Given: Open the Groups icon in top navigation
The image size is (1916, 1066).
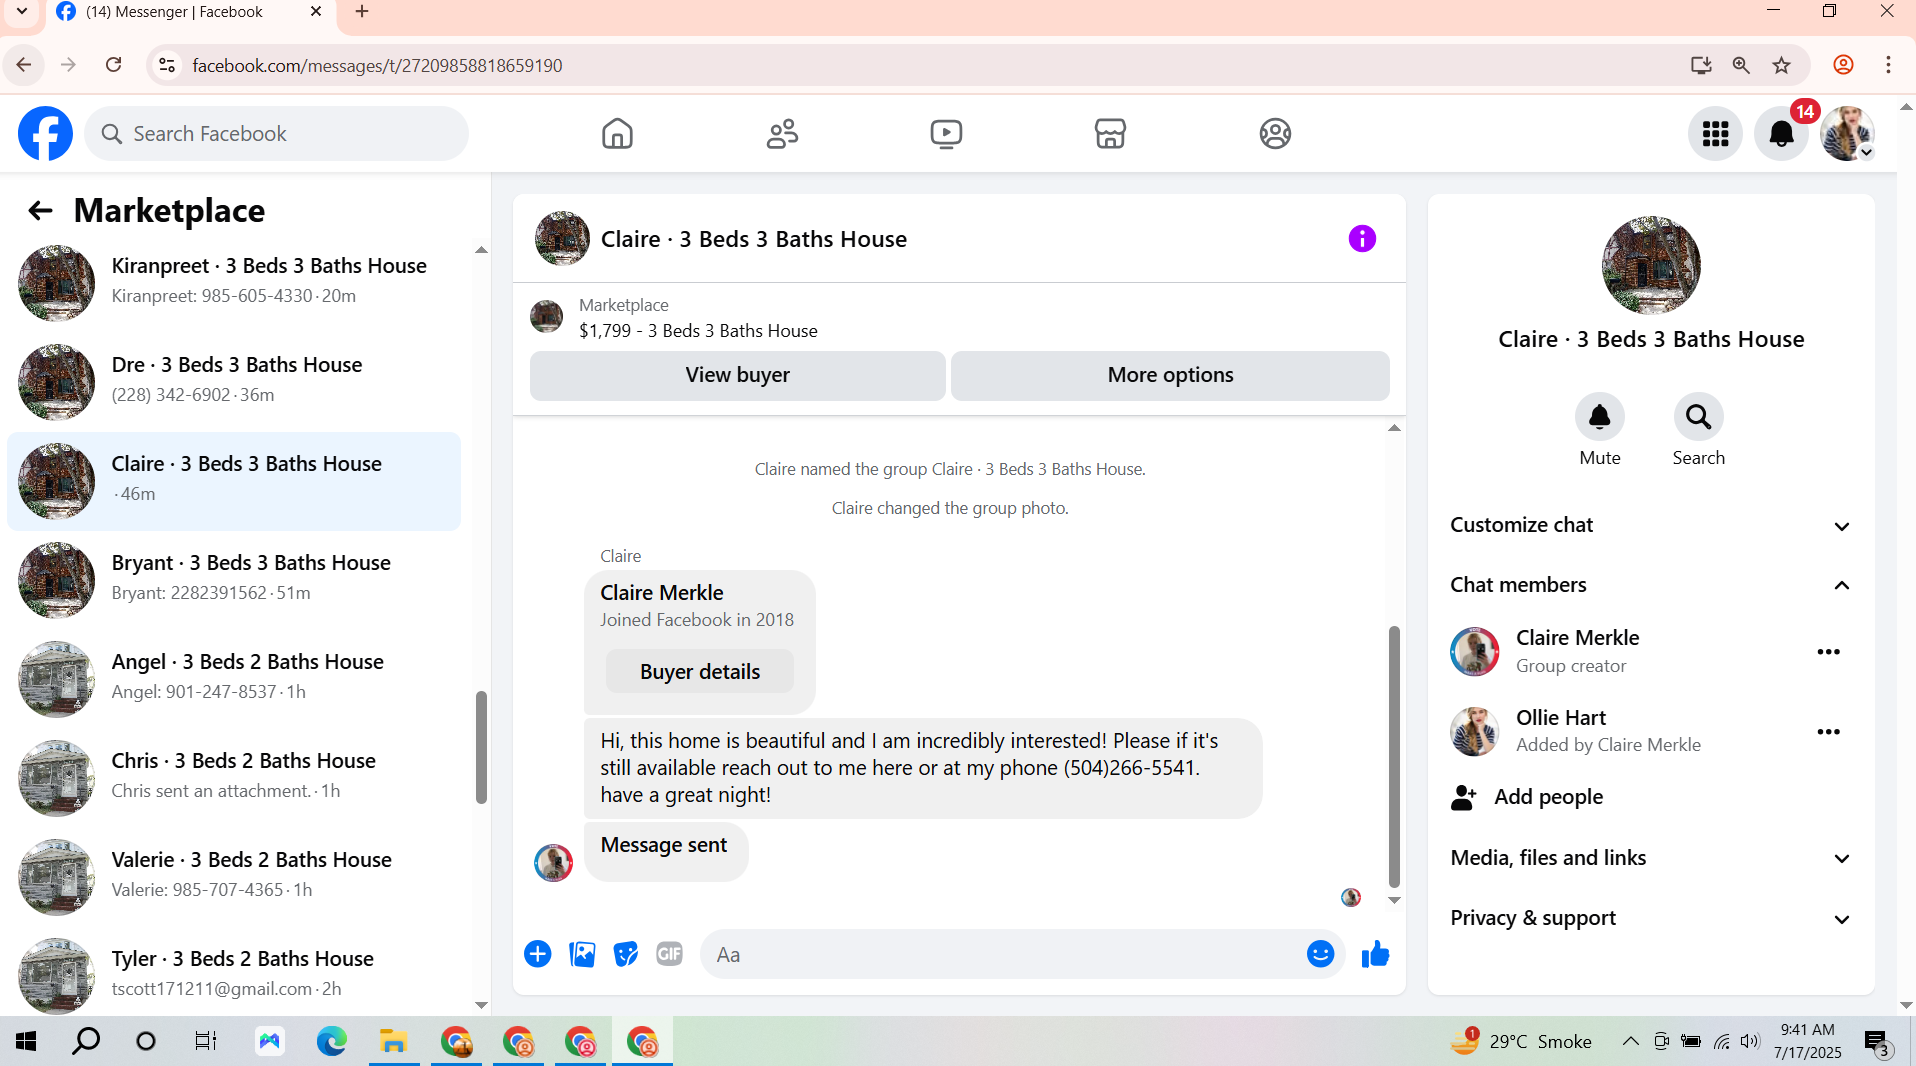Looking at the screenshot, I should pos(1275,133).
